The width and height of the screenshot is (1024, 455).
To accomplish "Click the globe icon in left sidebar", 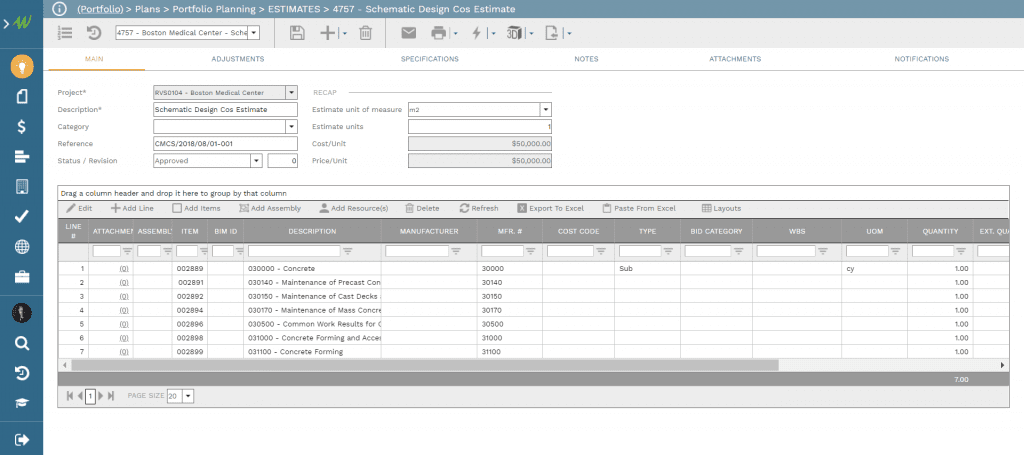I will [21, 246].
